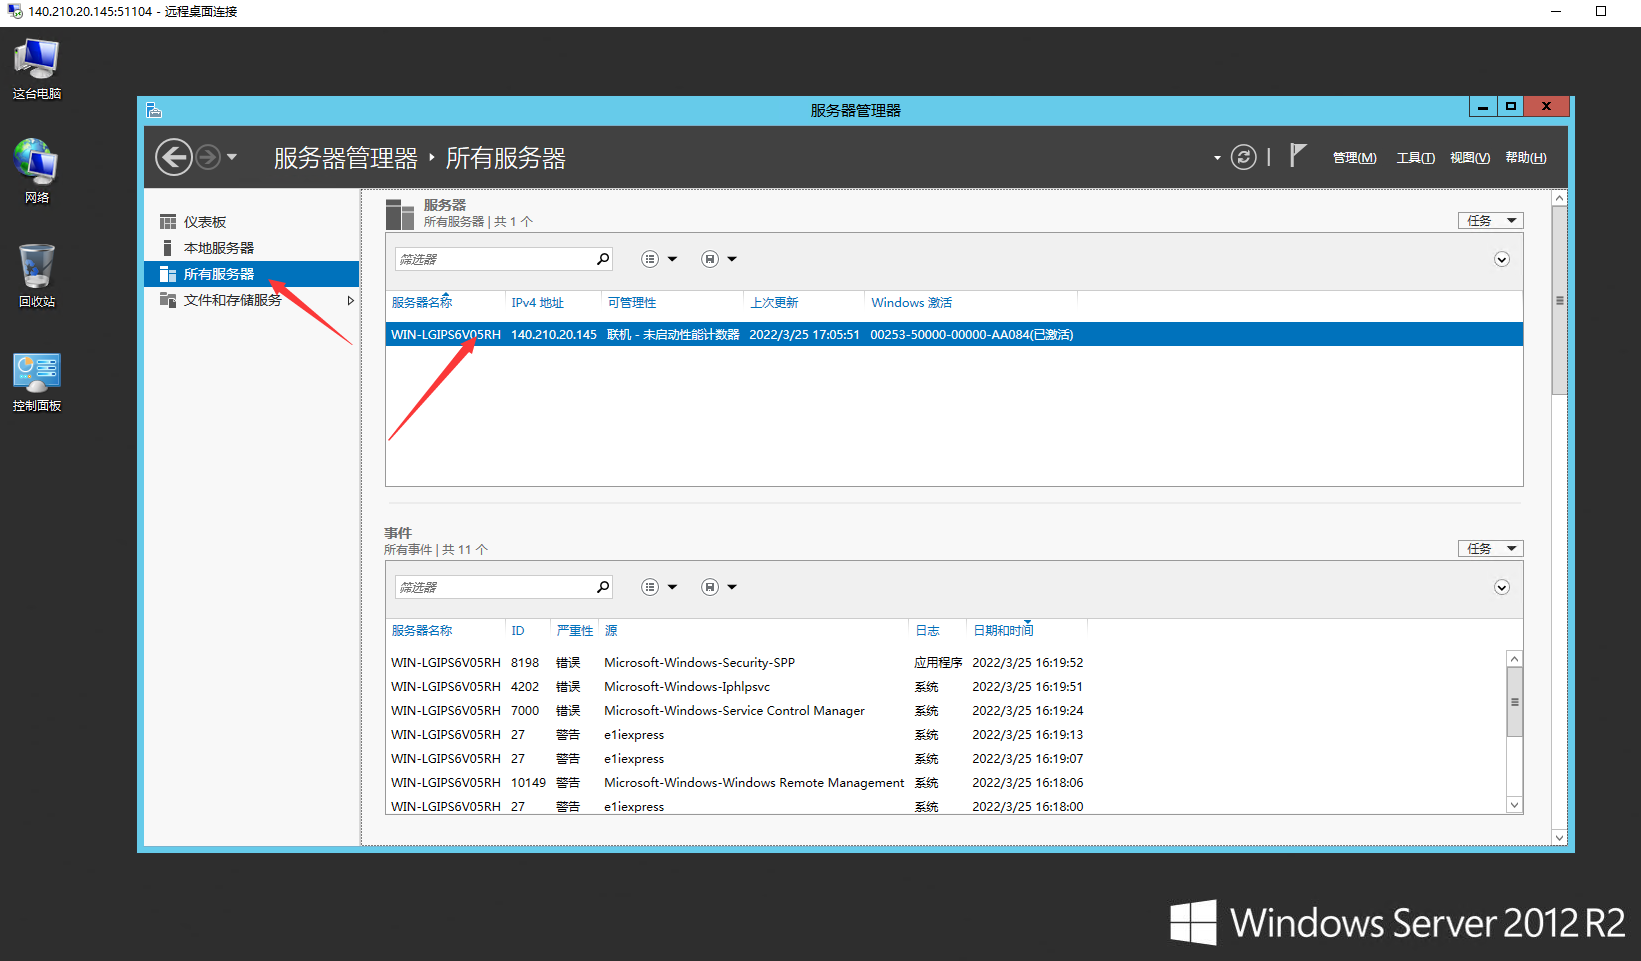1641x961 pixels.
Task: Open the 任务 dropdown in the Events section
Action: (1489, 548)
